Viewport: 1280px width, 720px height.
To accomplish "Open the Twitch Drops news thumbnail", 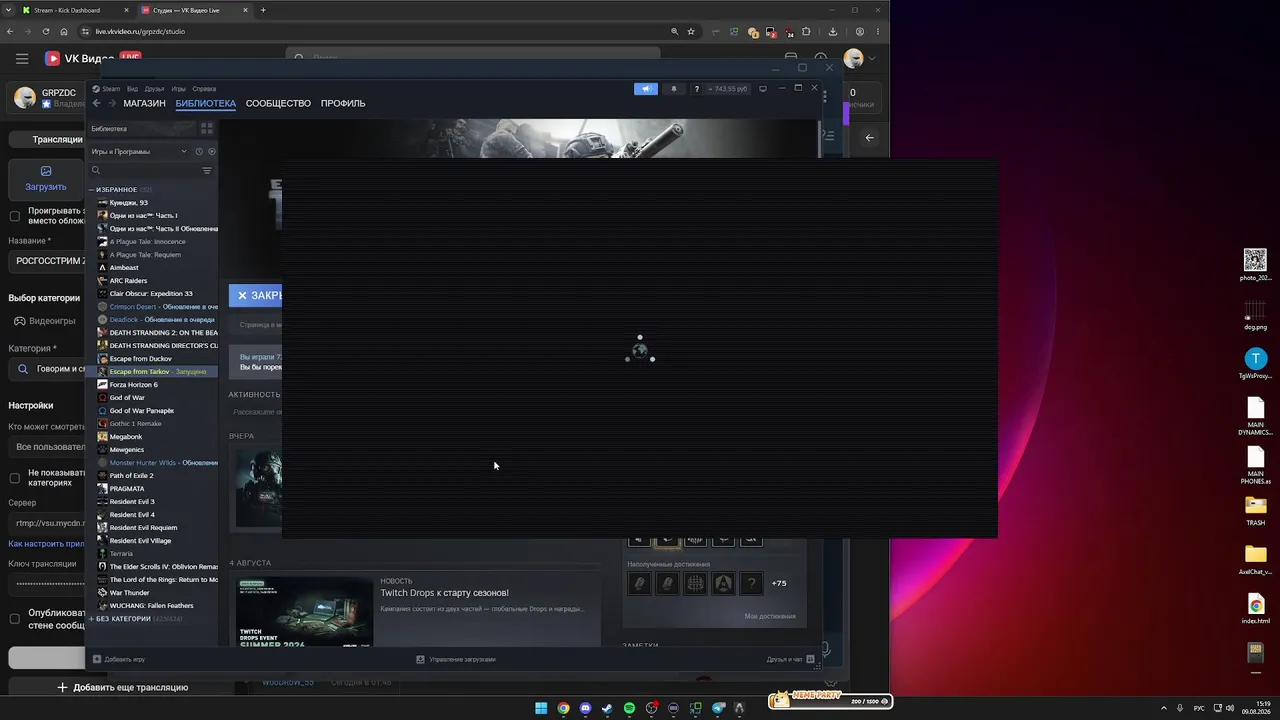I will pos(304,611).
